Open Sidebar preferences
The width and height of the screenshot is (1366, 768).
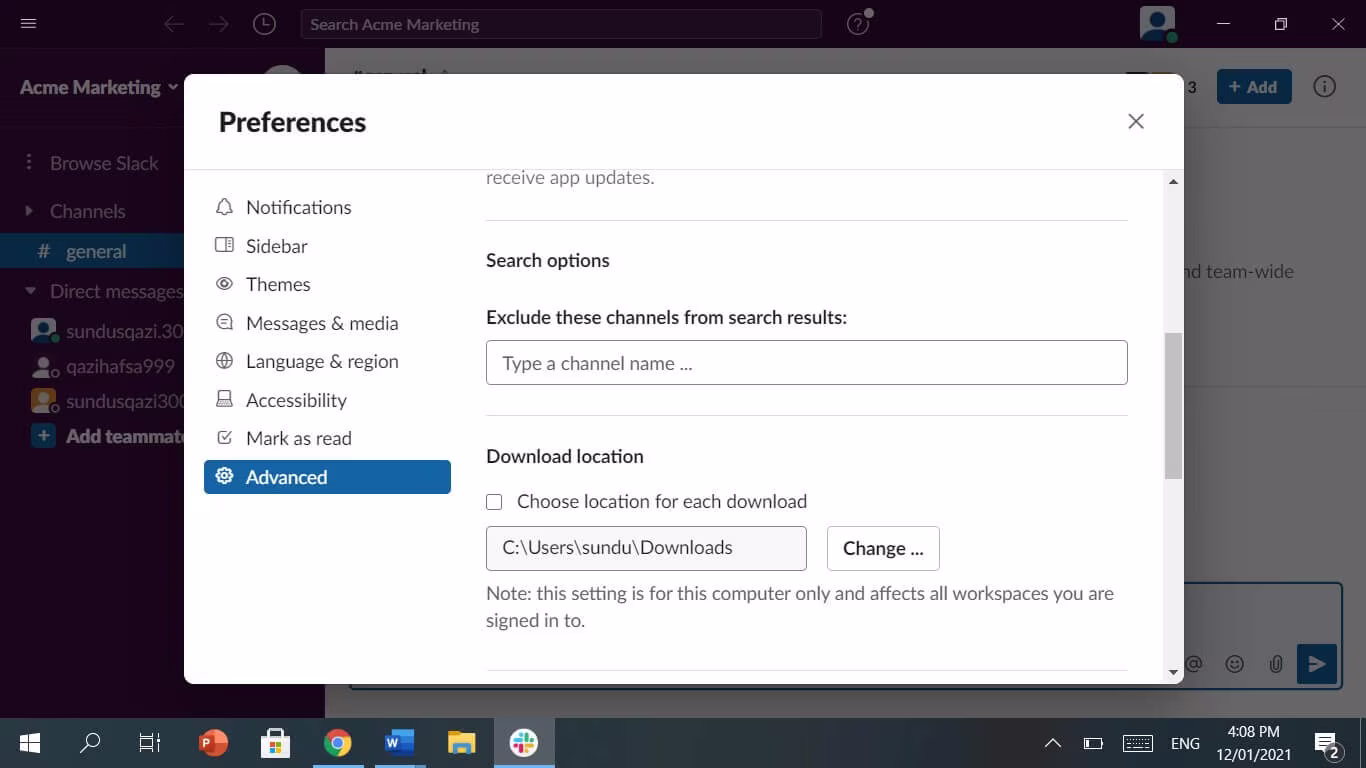[327, 246]
